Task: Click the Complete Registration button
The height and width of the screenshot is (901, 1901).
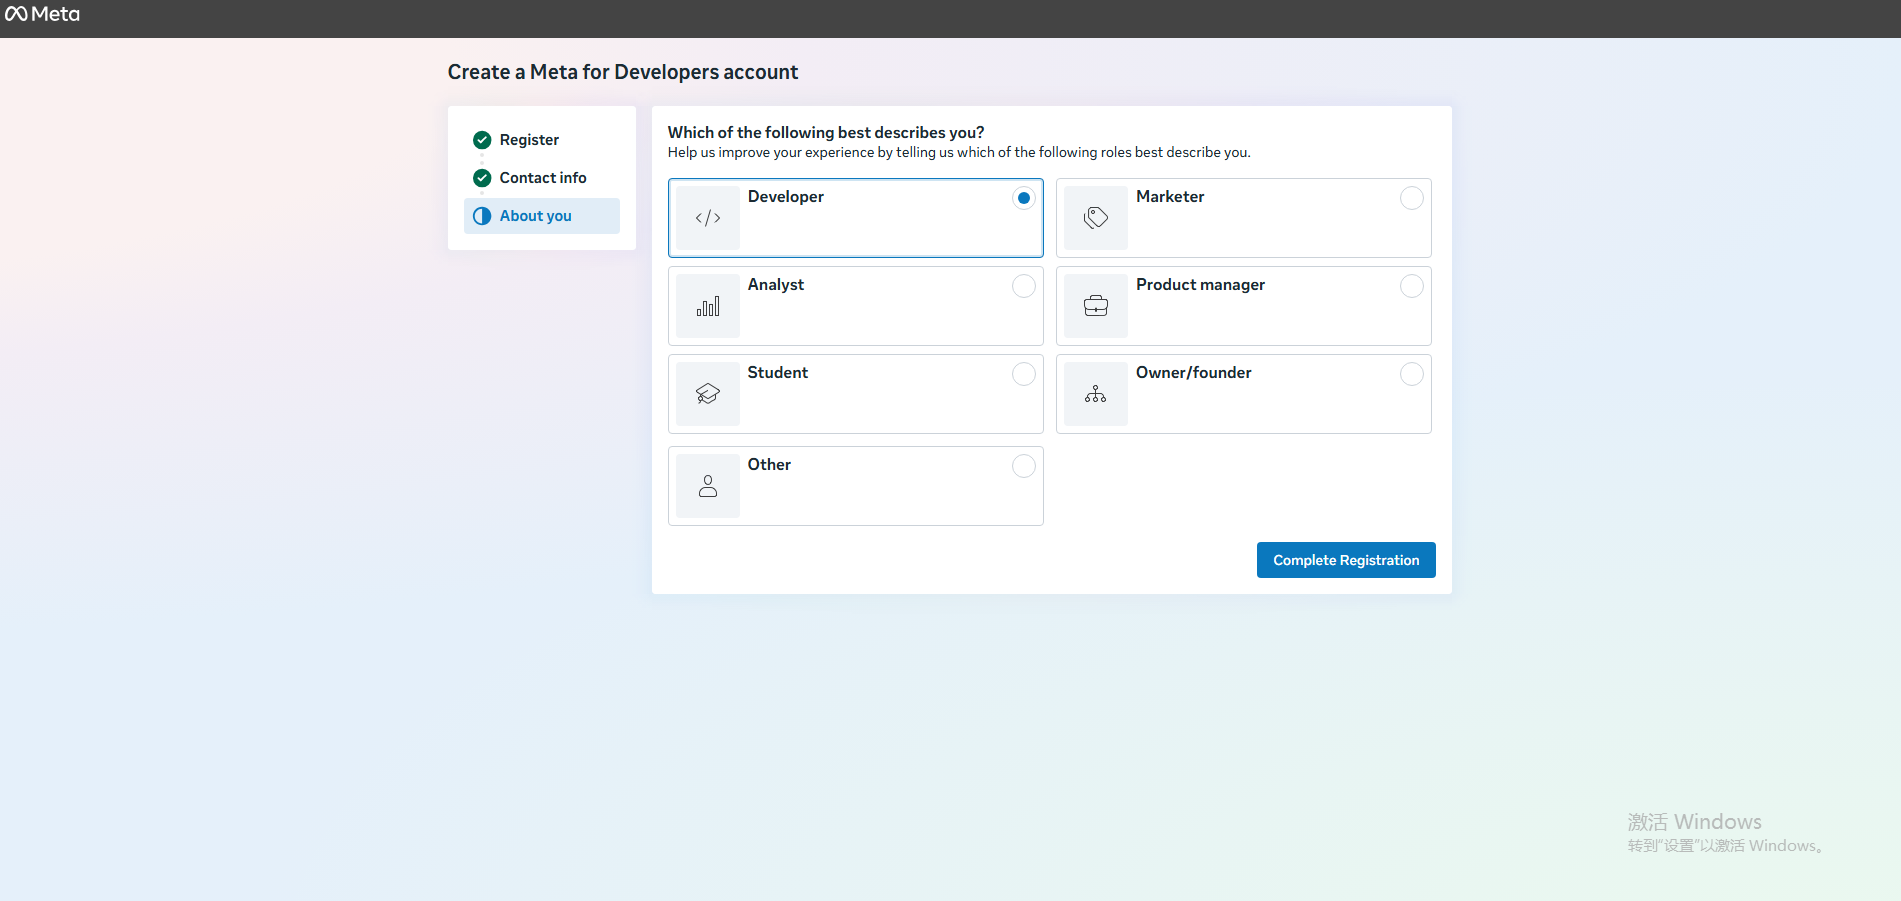Action: pyautogui.click(x=1346, y=560)
